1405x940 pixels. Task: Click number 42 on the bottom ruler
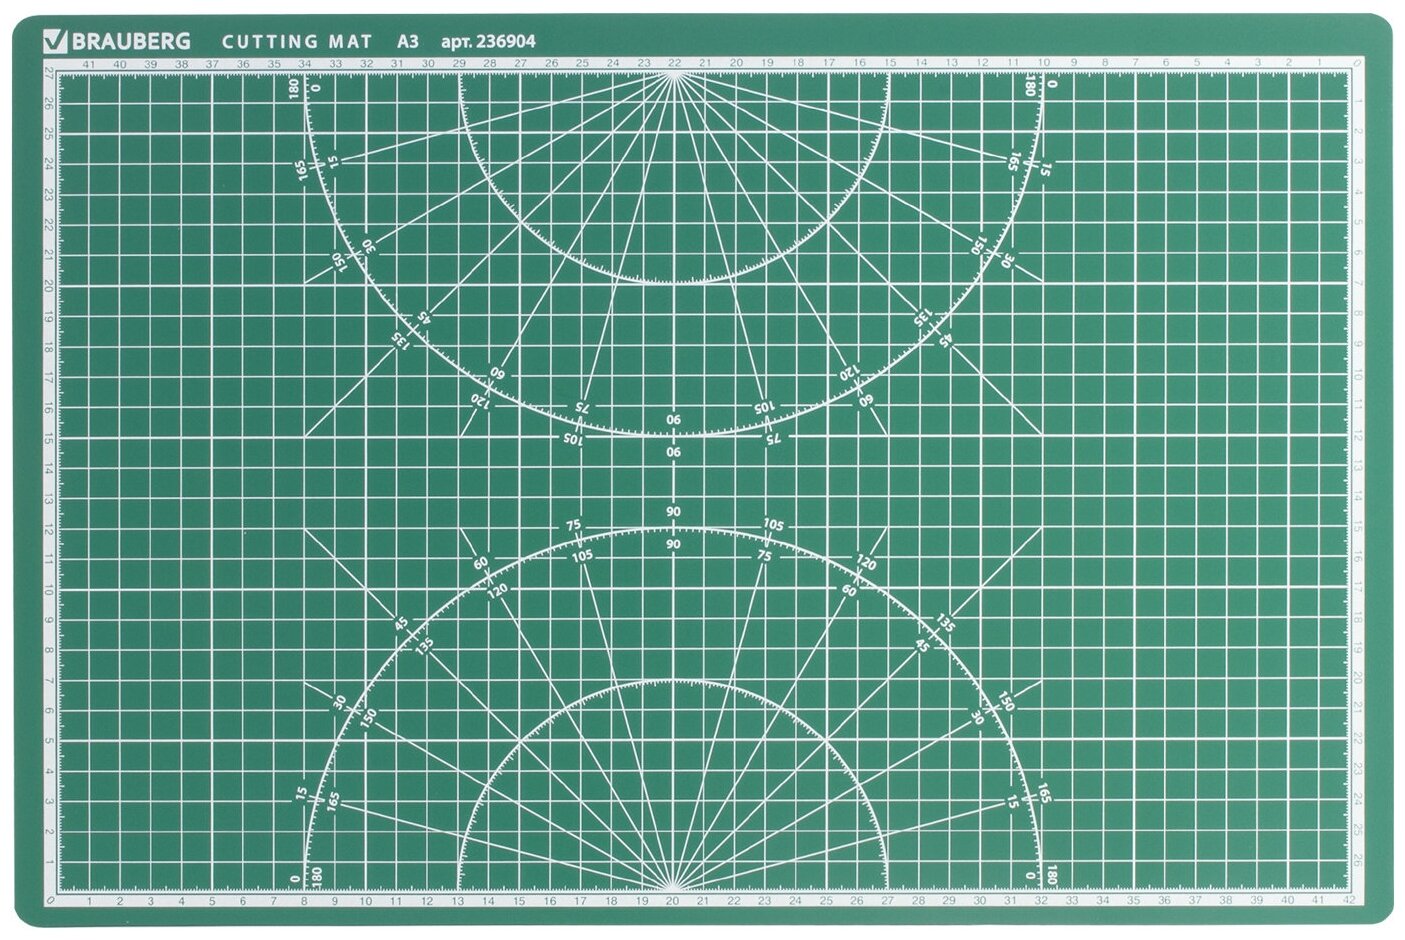(1348, 900)
